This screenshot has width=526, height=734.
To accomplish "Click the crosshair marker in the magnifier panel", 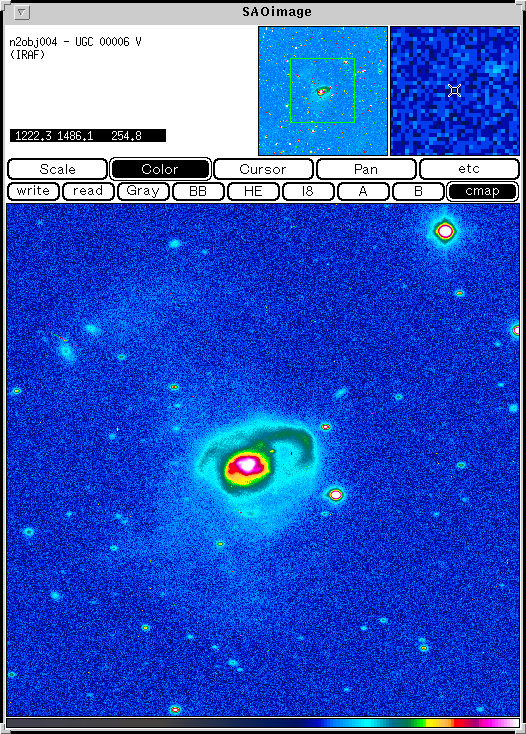I will point(454,90).
